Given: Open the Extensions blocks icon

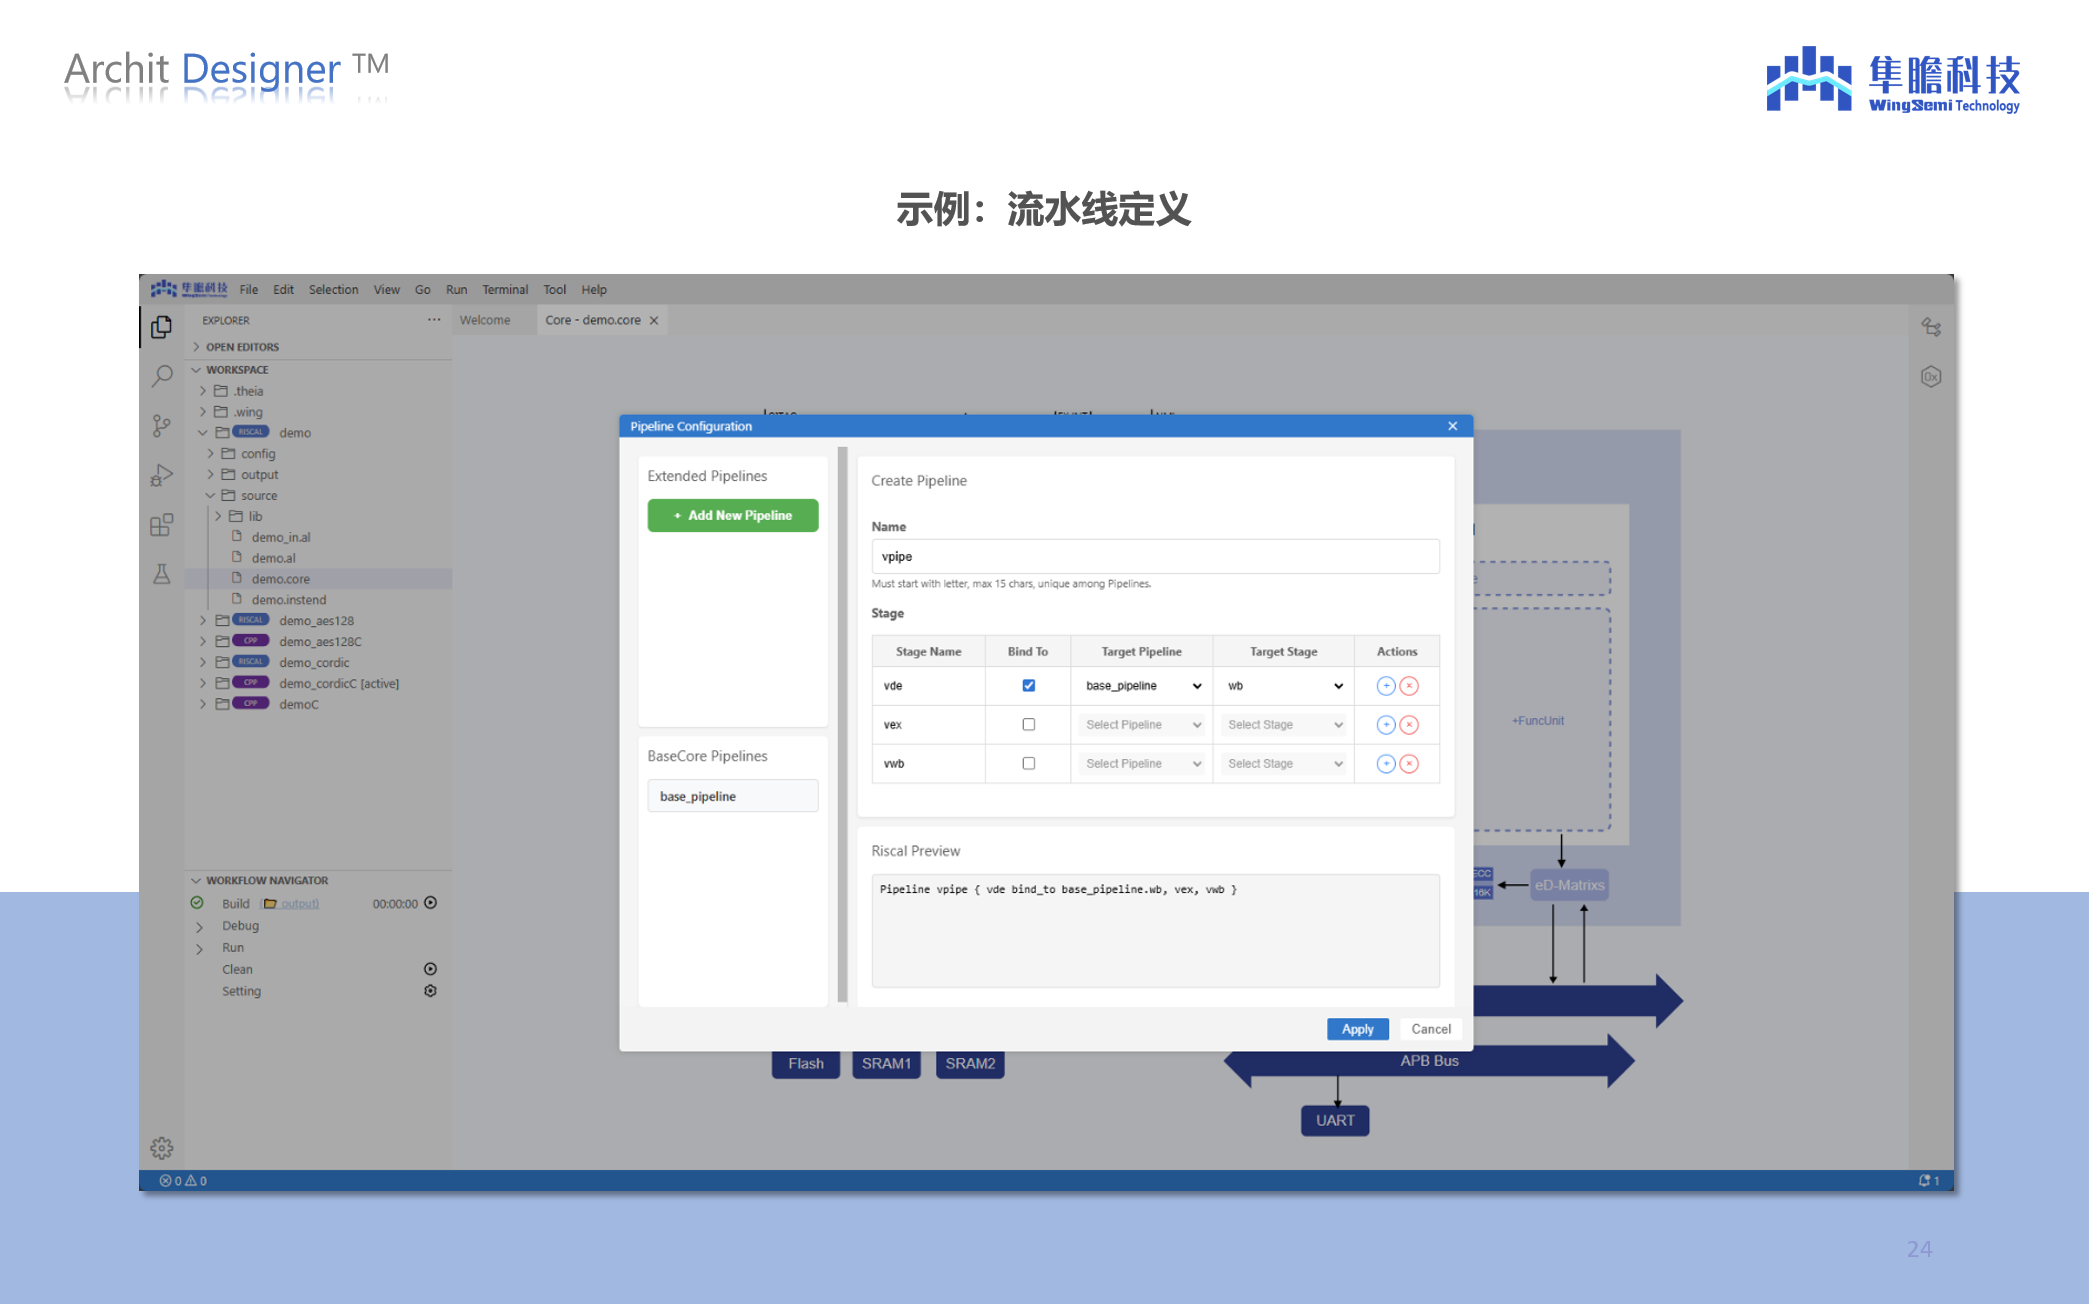Looking at the screenshot, I should (161, 524).
